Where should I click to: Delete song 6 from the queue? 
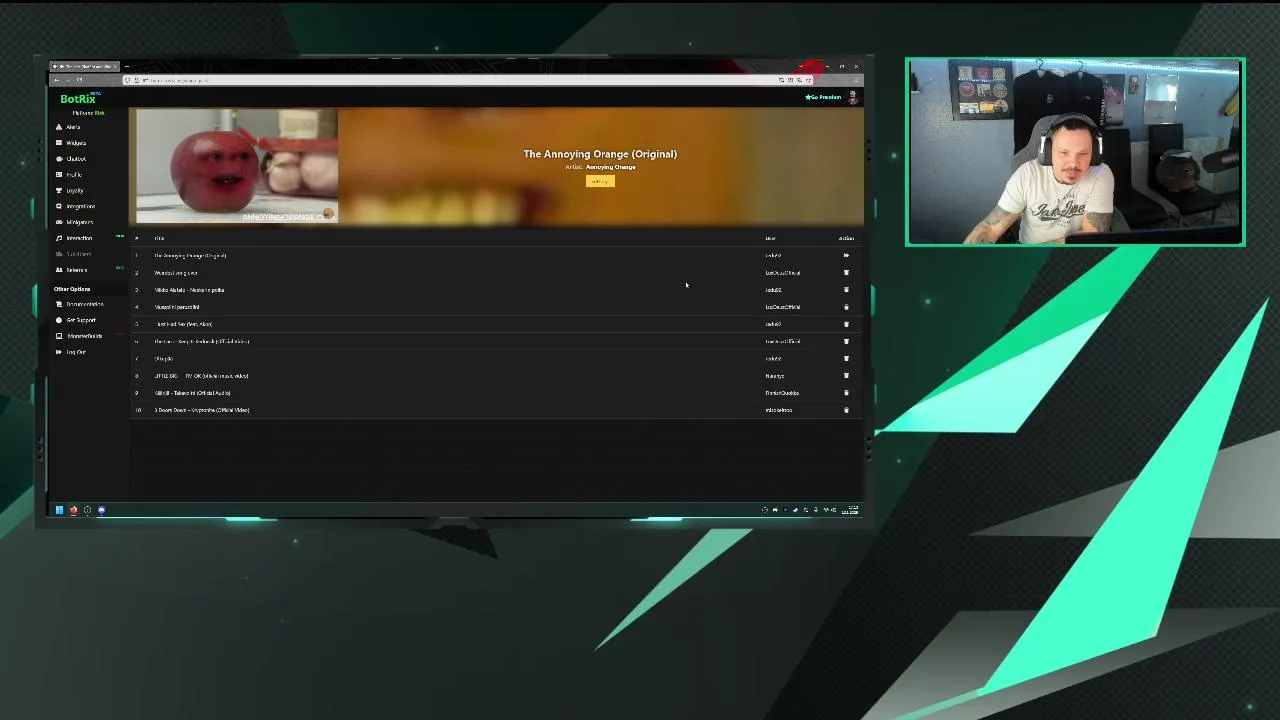[x=846, y=341]
